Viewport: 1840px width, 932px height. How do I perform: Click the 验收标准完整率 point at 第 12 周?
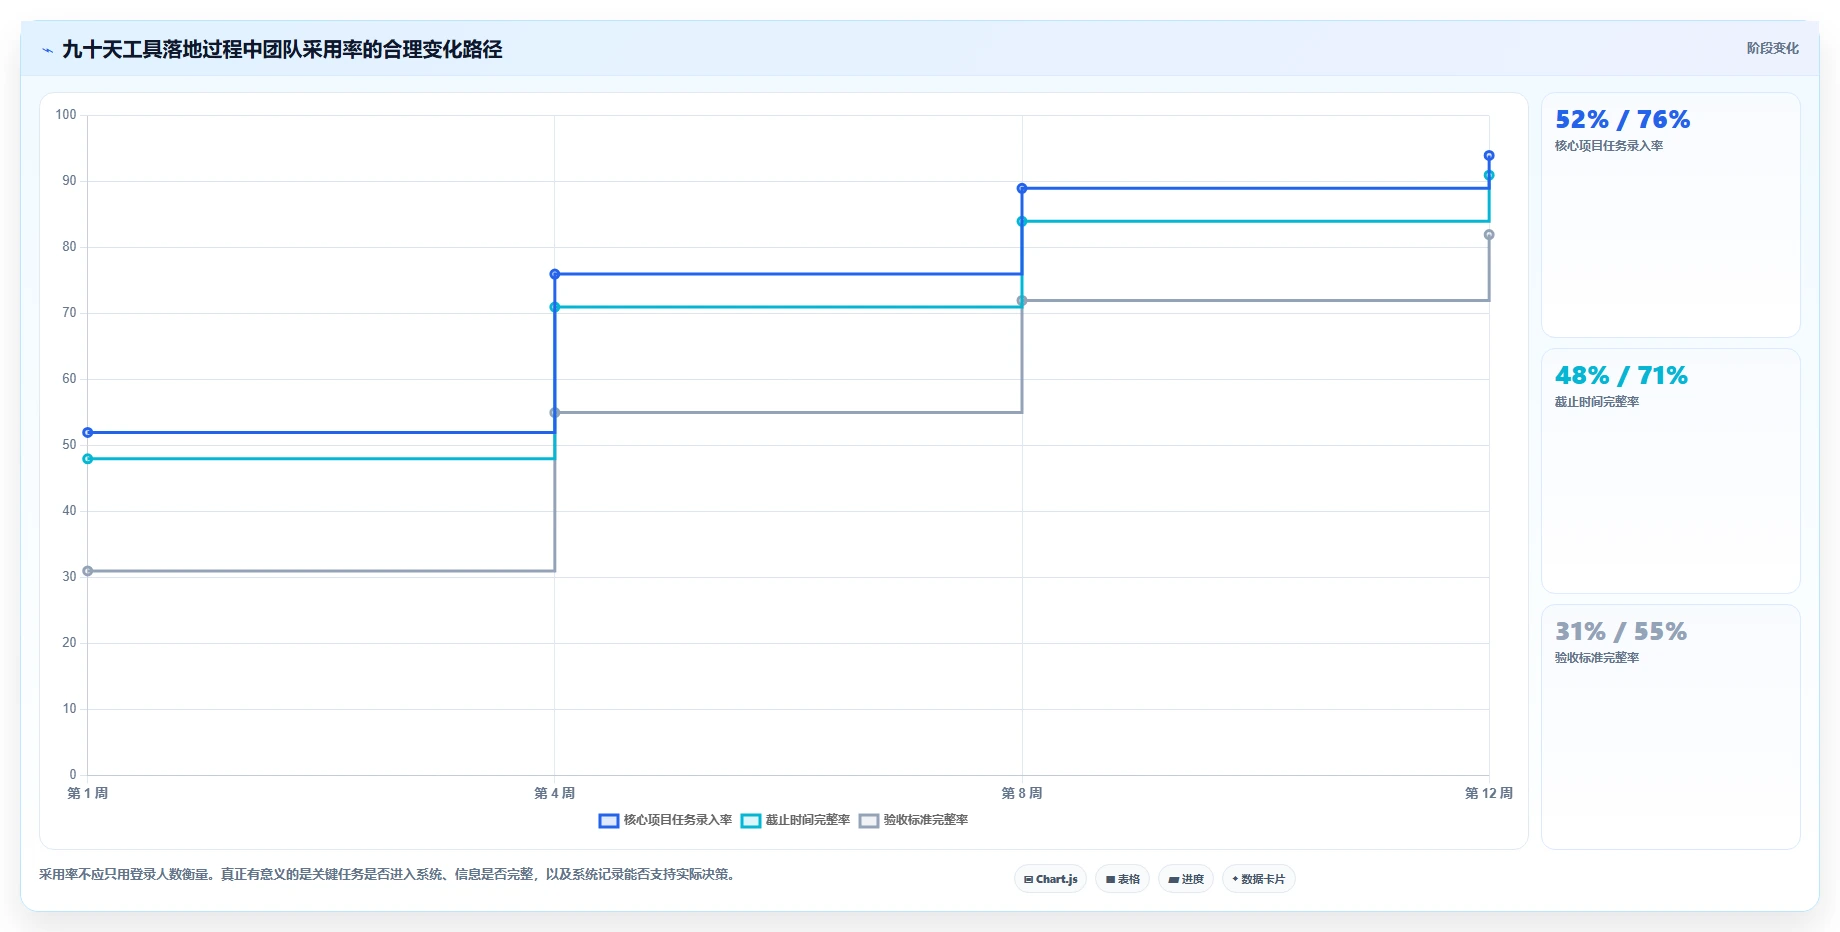(x=1489, y=235)
